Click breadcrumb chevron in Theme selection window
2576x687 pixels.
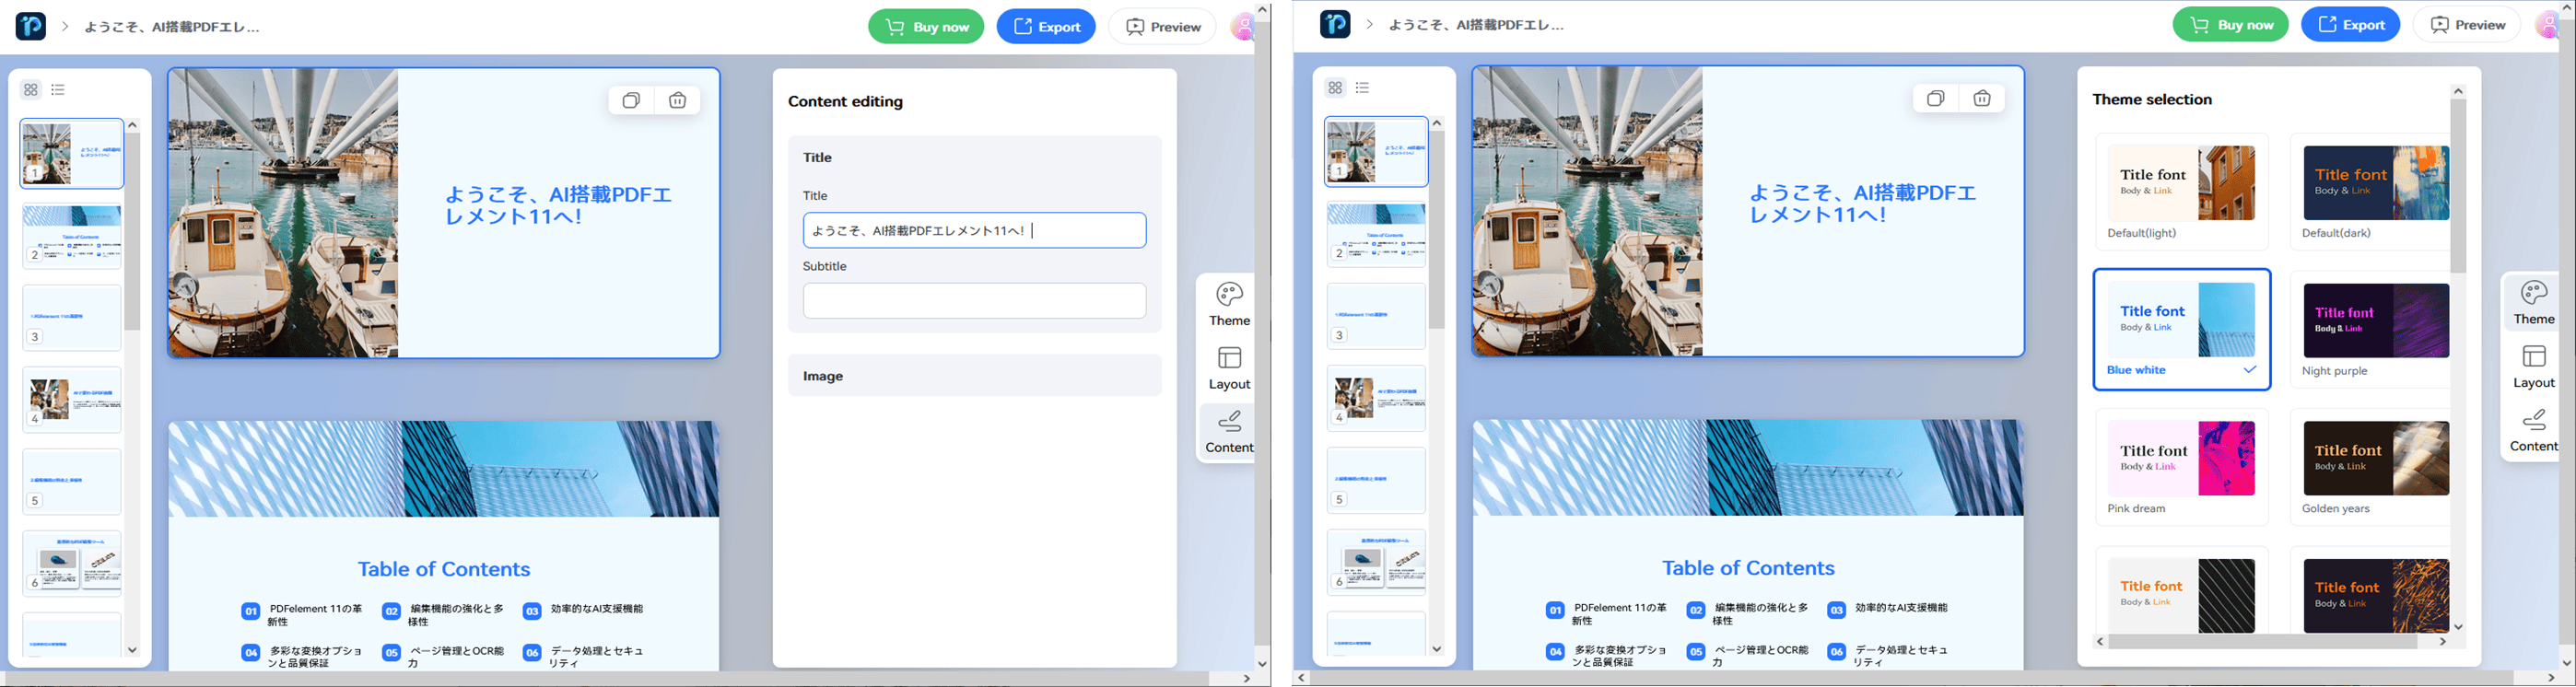[x=1369, y=24]
